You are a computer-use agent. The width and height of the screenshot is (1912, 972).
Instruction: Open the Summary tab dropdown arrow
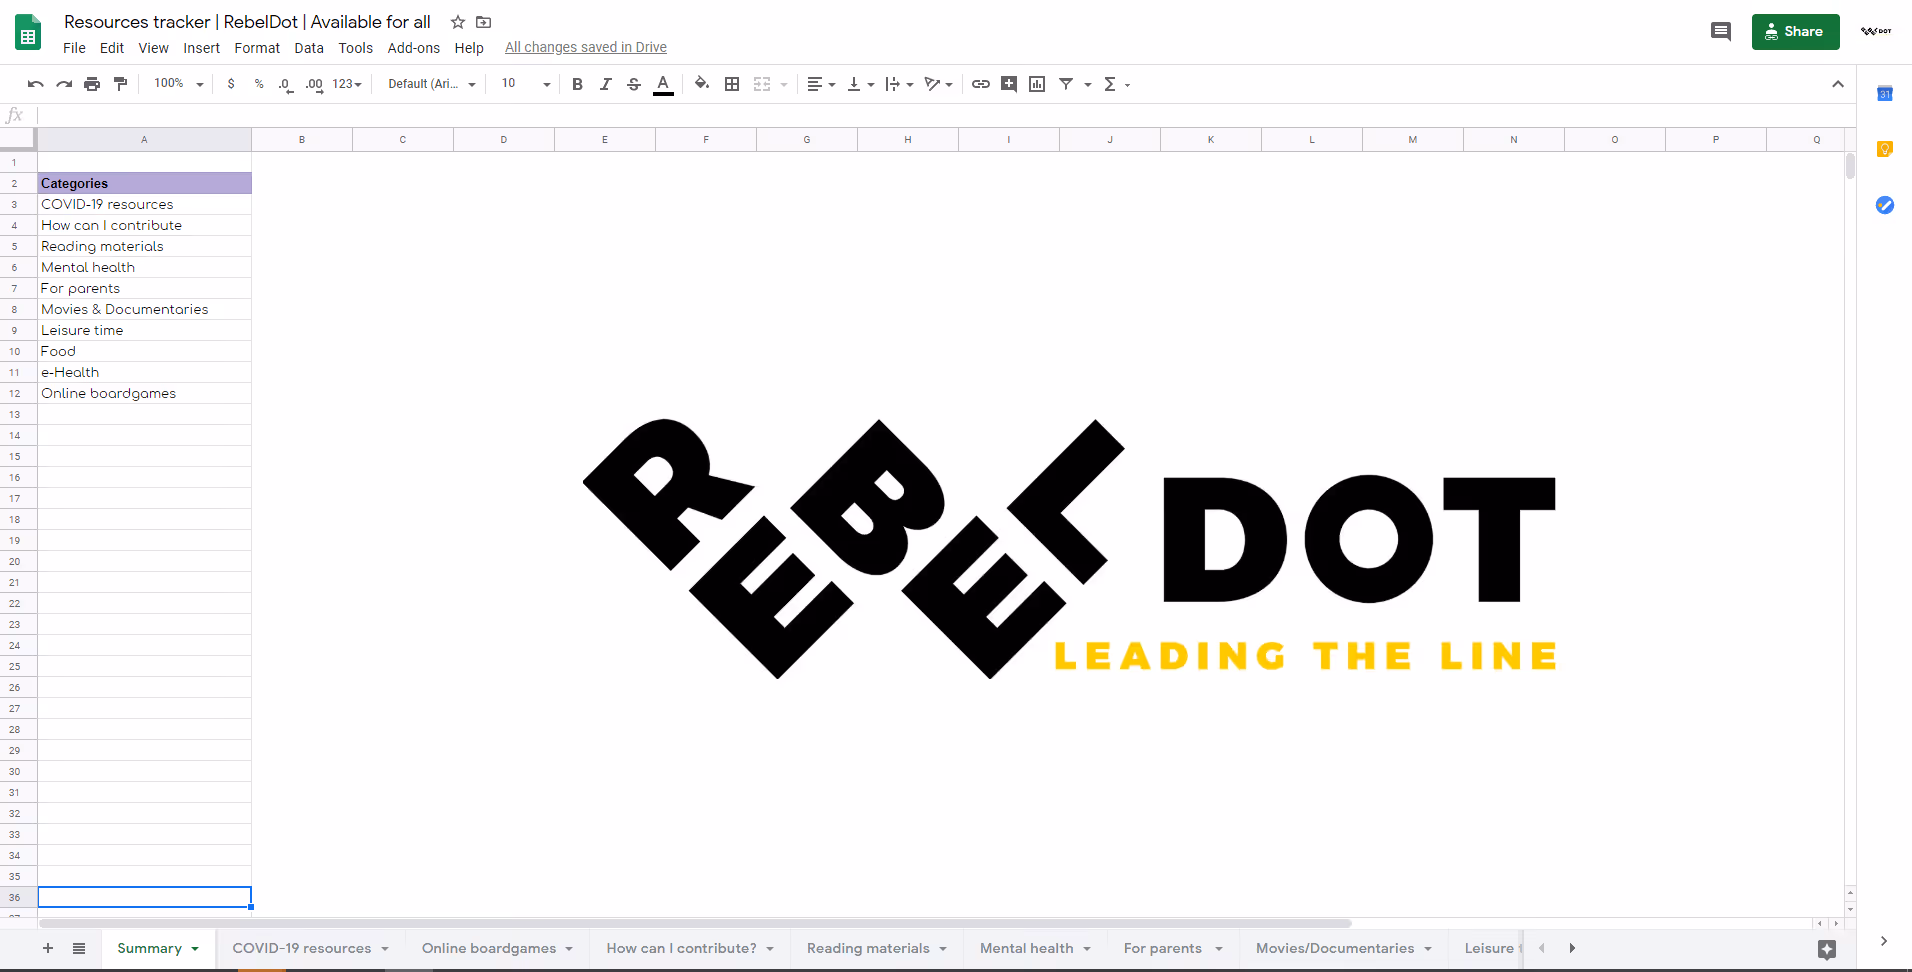pyautogui.click(x=195, y=949)
